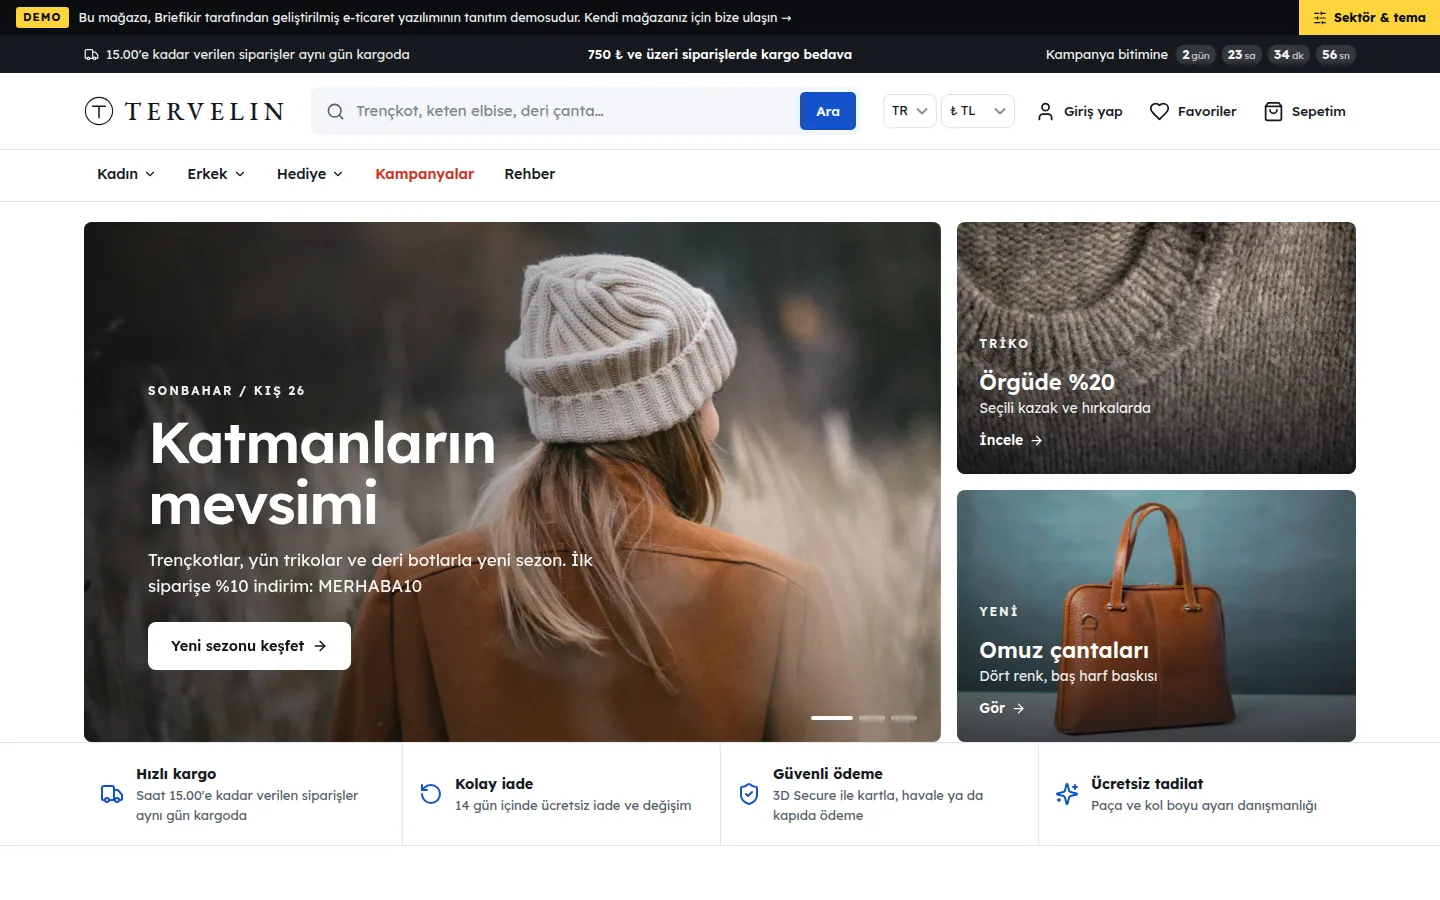Click the "750 ₺ ve üzeri siparişlerde kargo bedava" text

pos(720,55)
